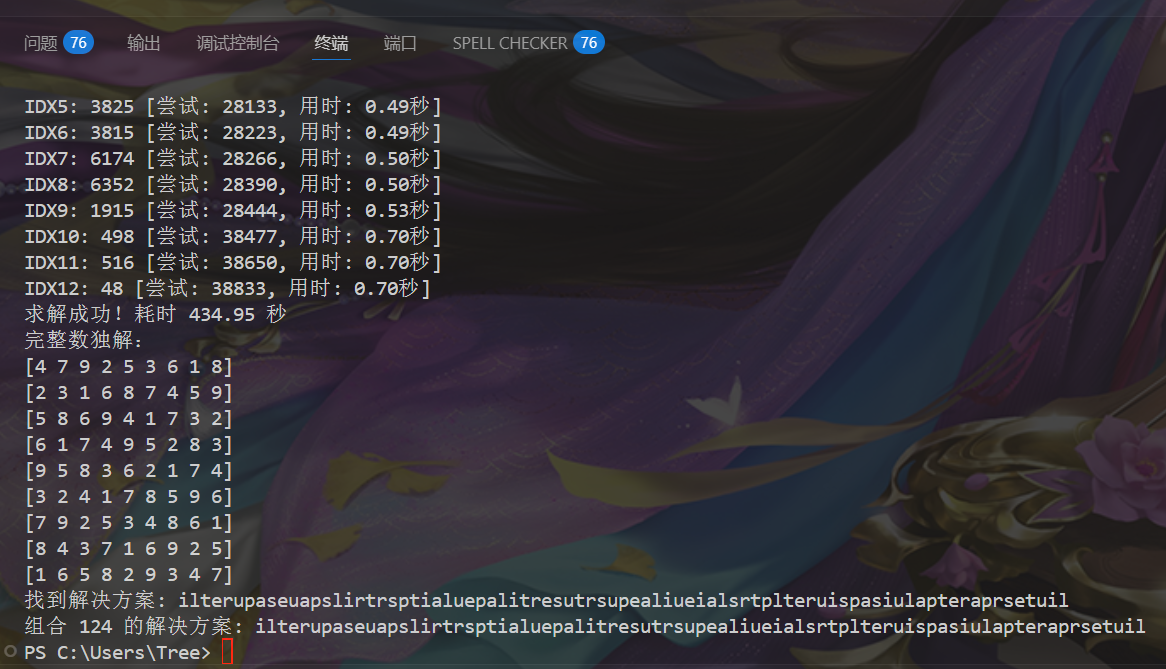The height and width of the screenshot is (669, 1166).
Task: Click the line 求解成功! 耗时 434.95 秒
Action: coord(155,314)
